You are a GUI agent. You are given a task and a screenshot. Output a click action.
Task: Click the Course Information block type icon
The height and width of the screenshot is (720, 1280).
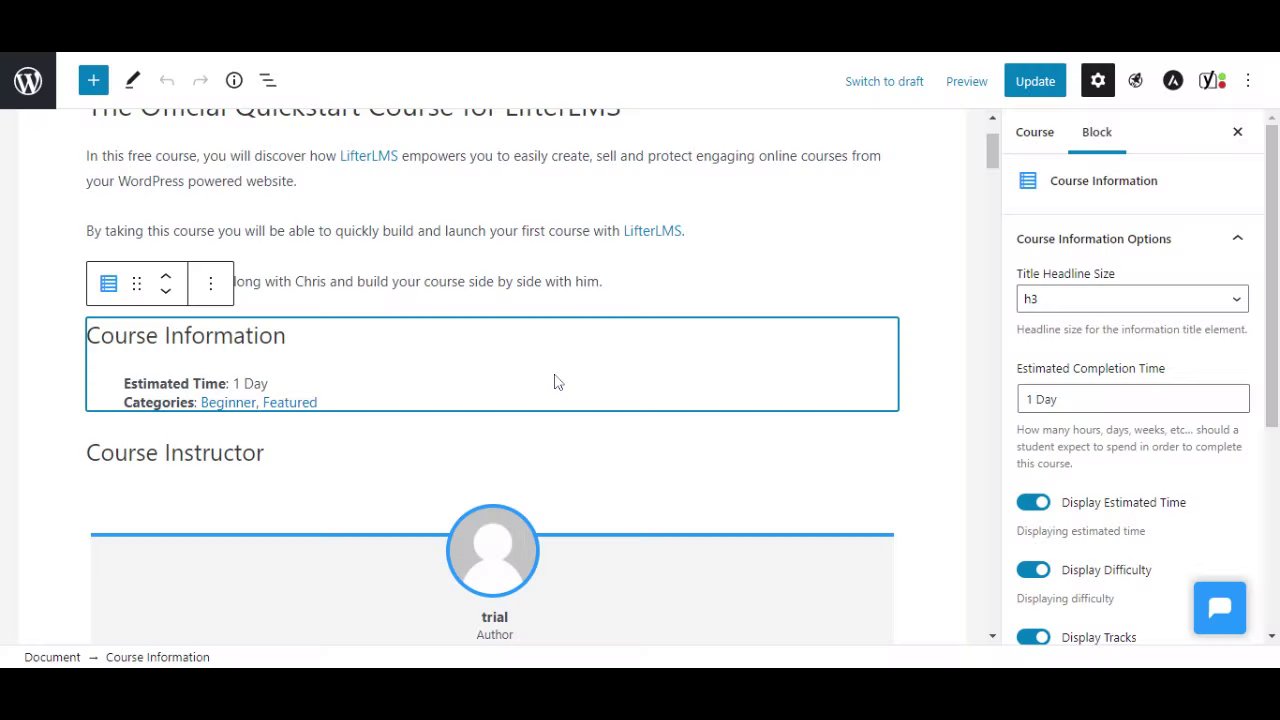point(109,284)
